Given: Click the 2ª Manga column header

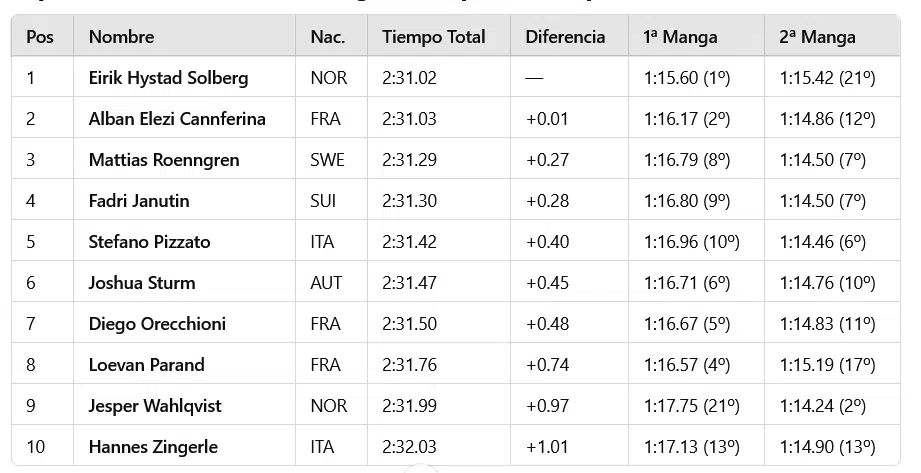Looking at the screenshot, I should click(817, 37).
